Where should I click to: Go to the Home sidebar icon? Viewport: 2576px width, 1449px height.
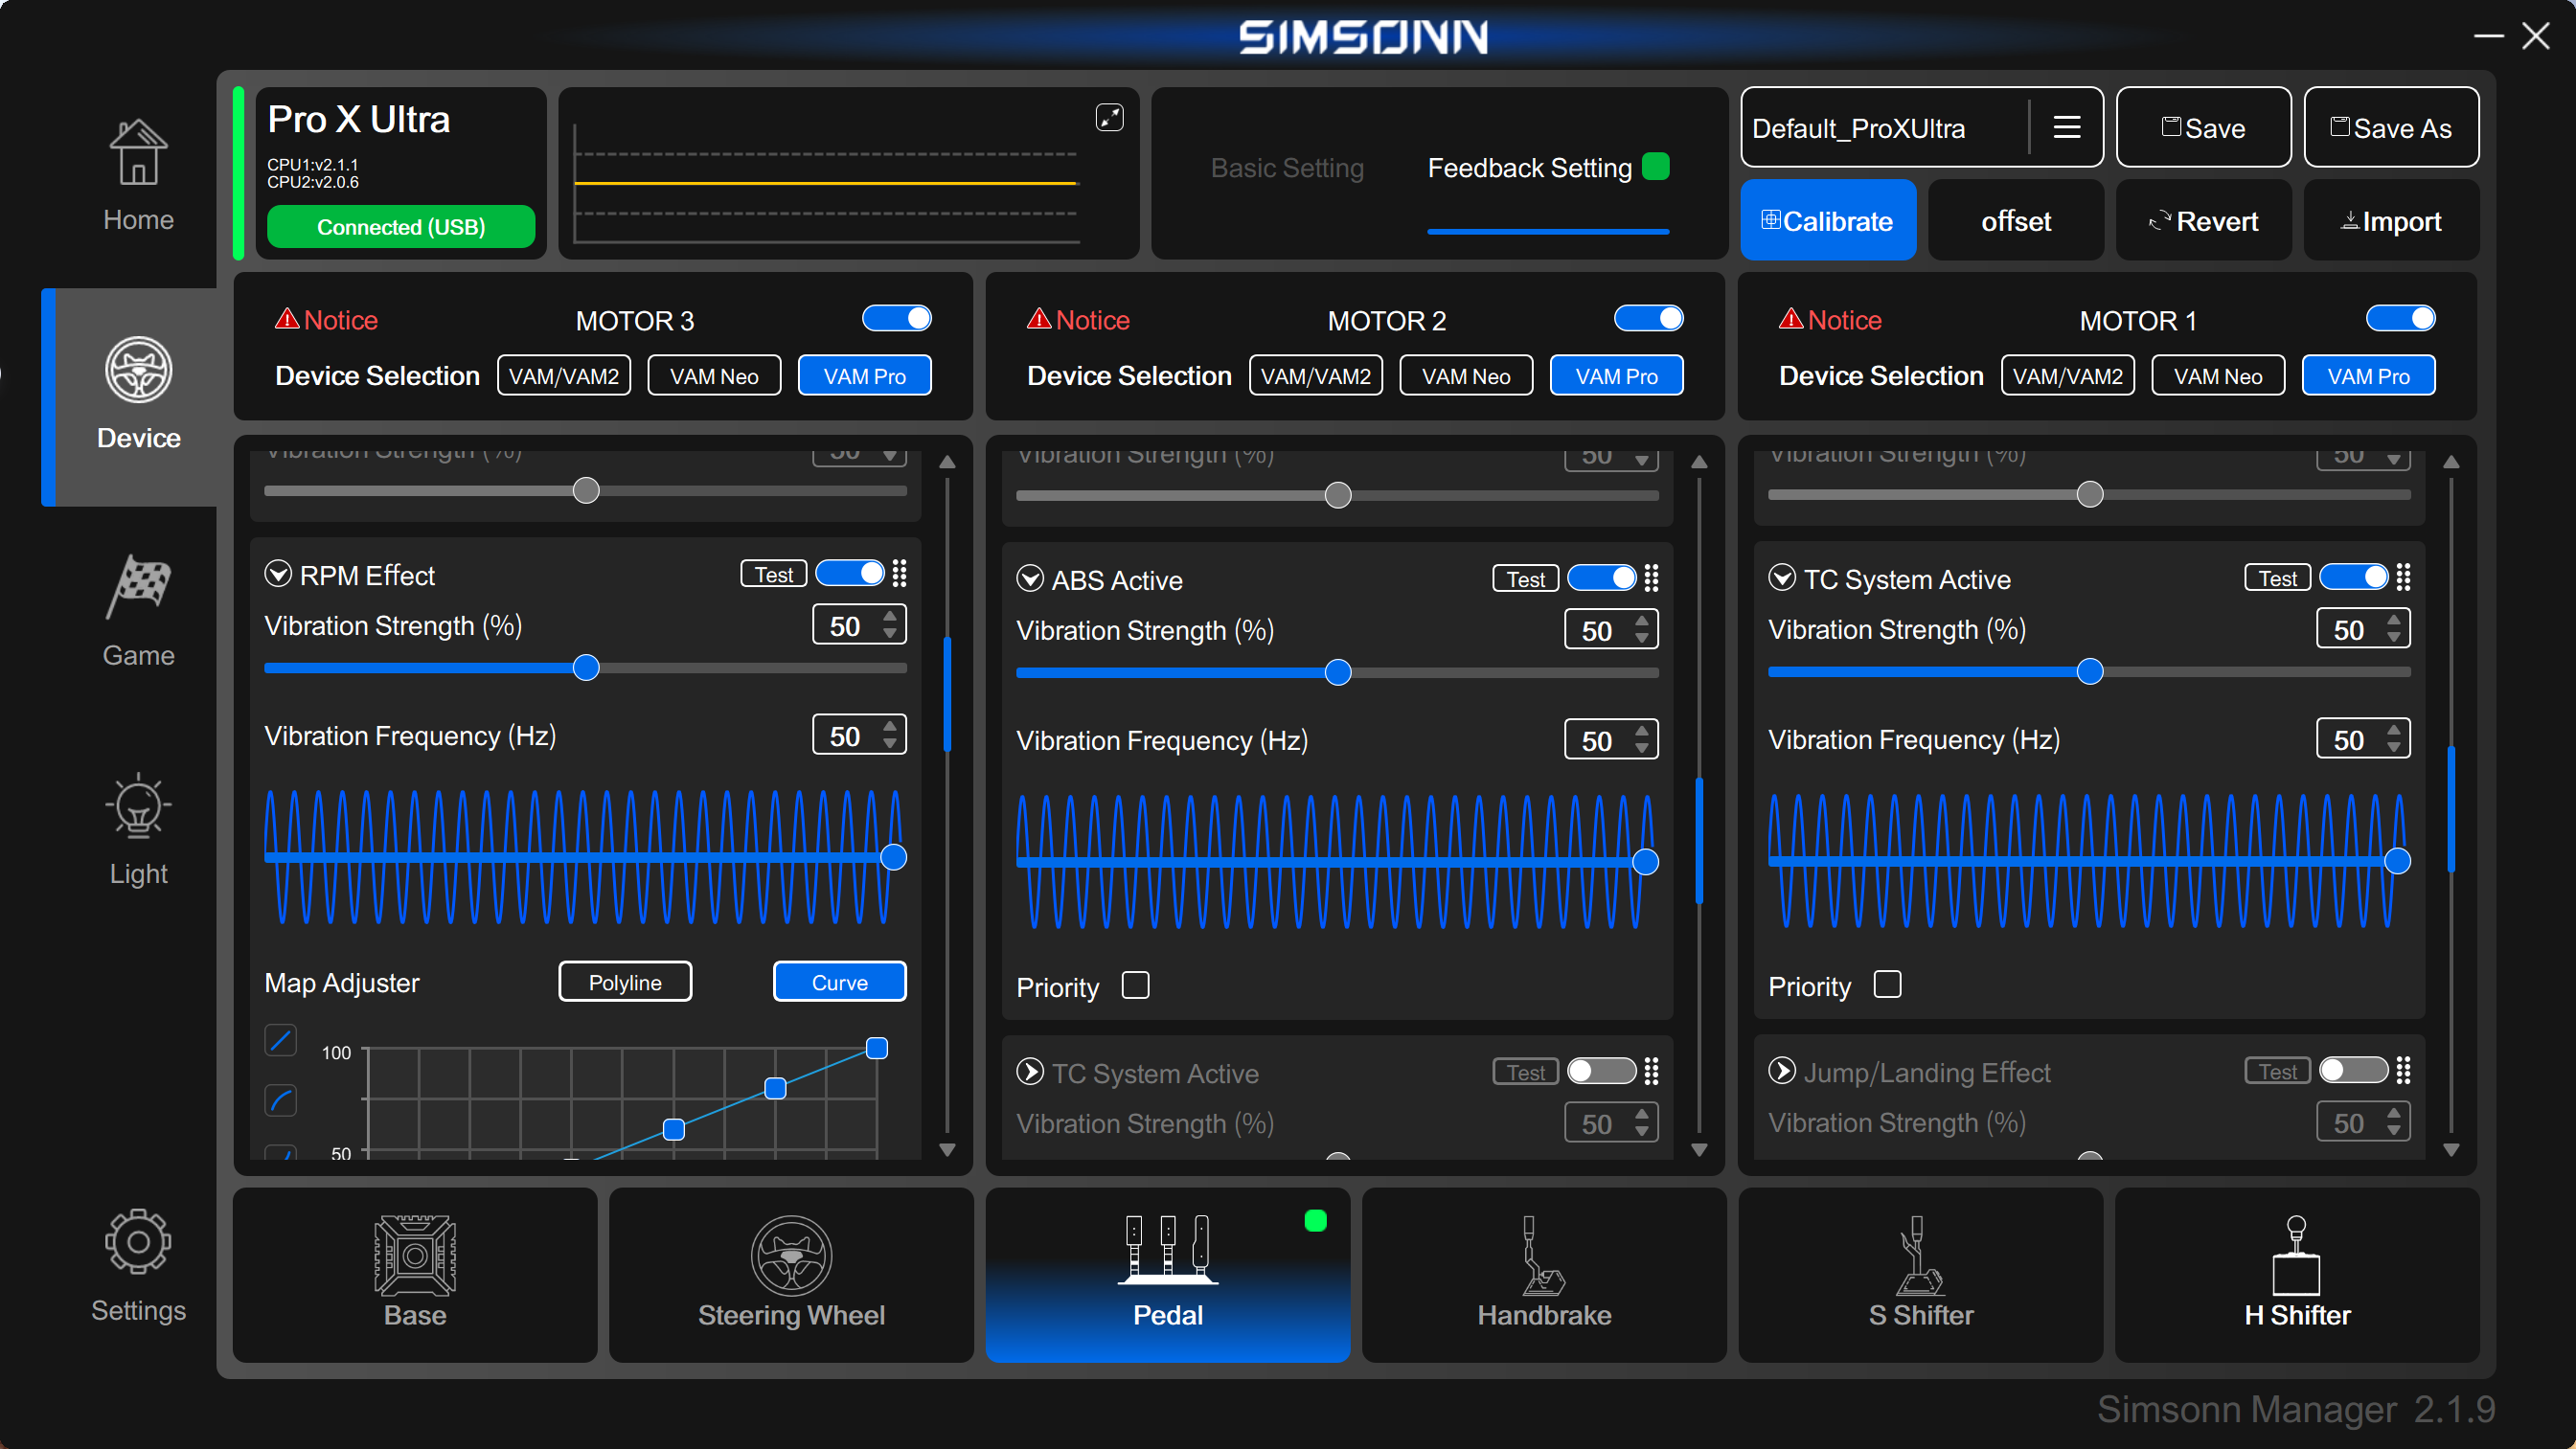coord(138,175)
